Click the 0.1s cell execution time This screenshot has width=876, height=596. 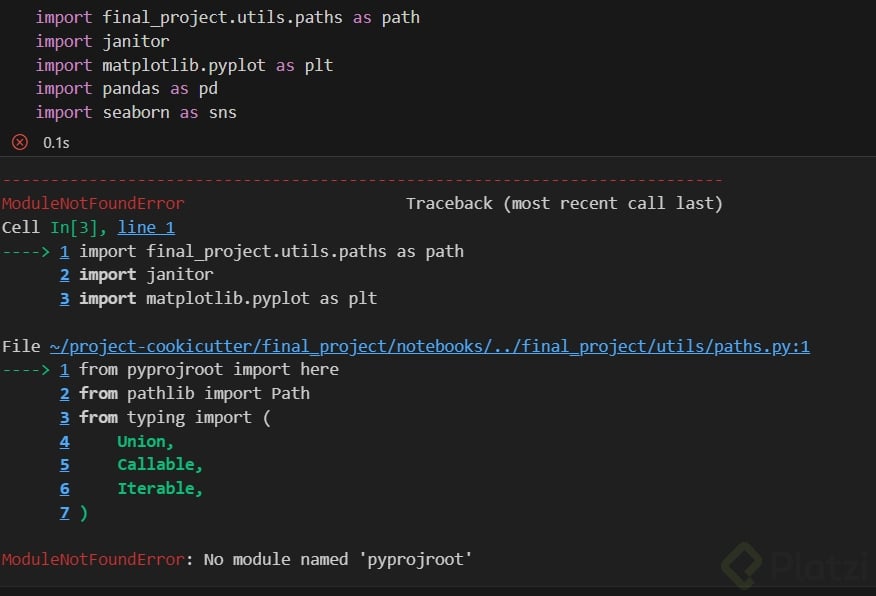[x=56, y=142]
